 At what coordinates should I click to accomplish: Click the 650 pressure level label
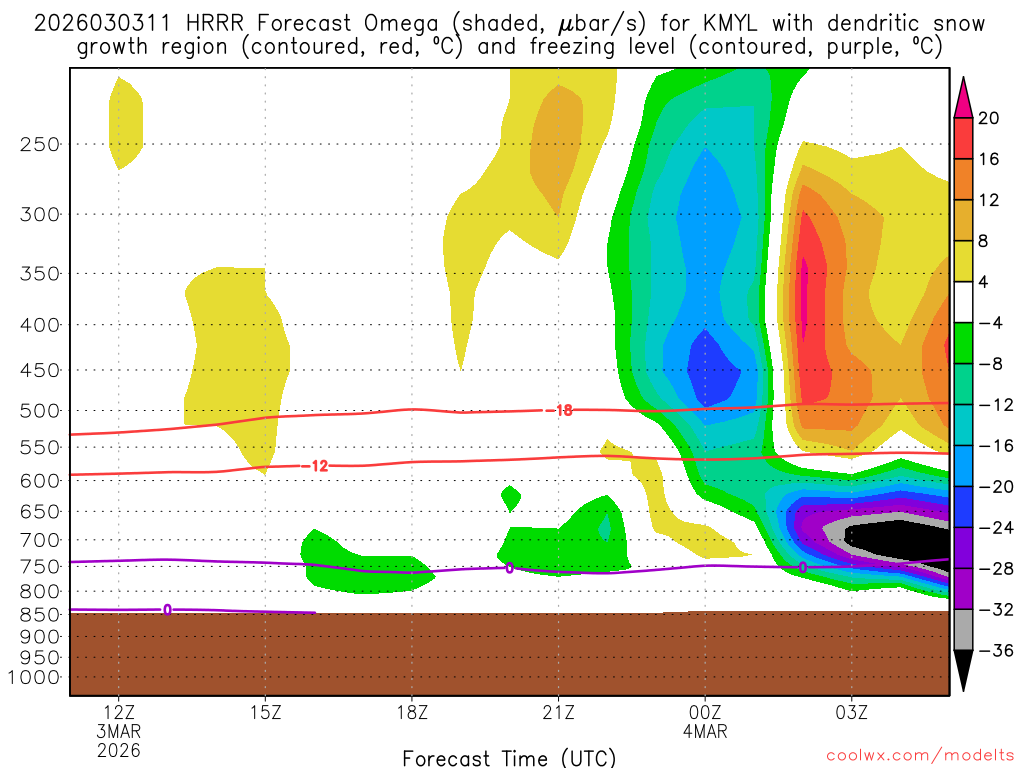point(39,511)
